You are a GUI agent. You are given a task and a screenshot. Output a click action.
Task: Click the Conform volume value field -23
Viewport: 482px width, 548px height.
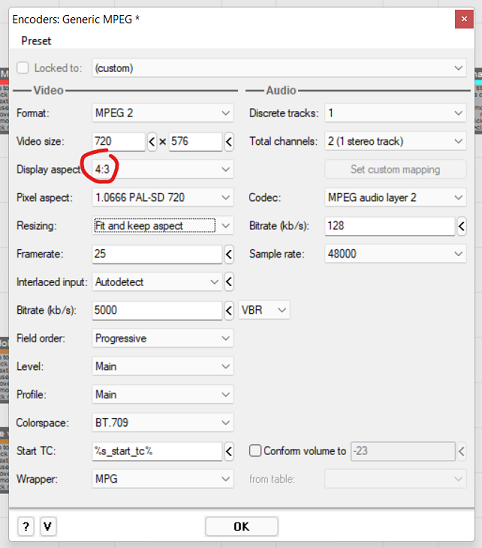[403, 451]
